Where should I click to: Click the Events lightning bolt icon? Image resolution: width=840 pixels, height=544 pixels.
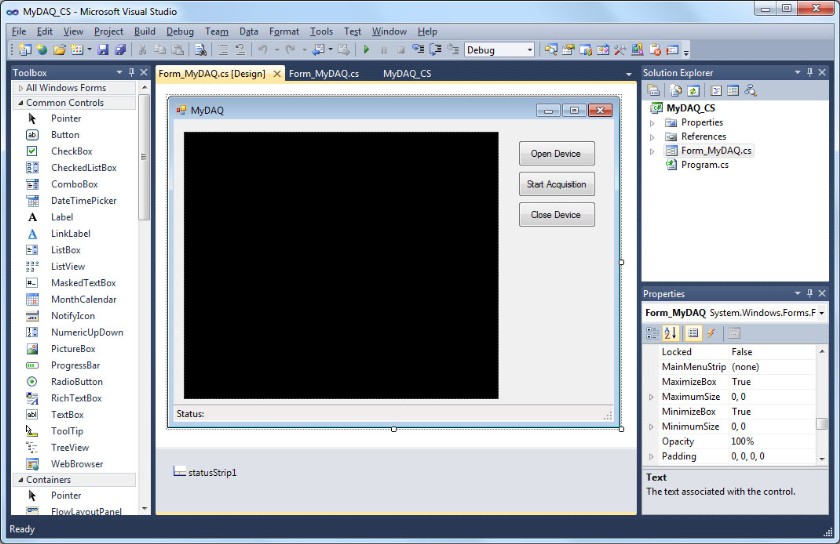(711, 333)
